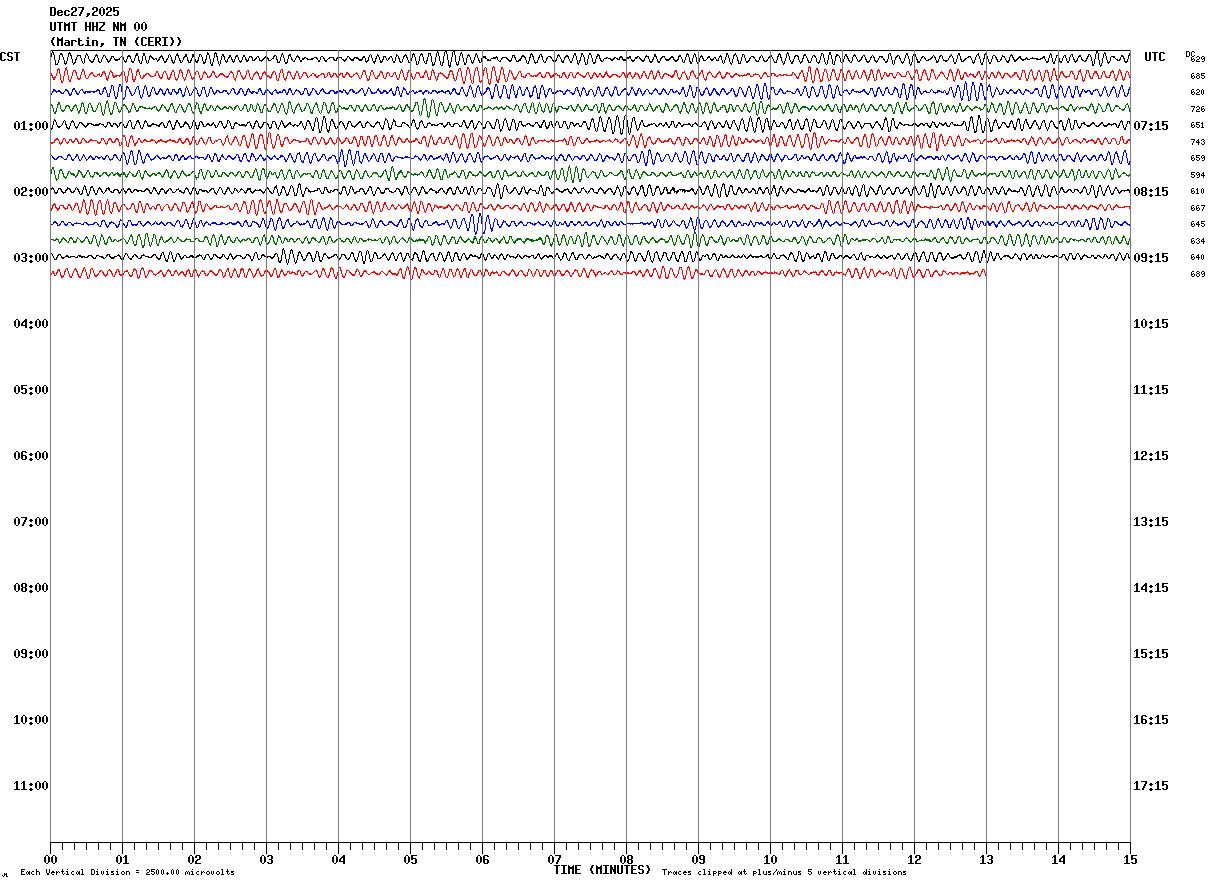Click the DC offset value '685'
Viewport: 1210px width, 886px height.
coord(1198,76)
